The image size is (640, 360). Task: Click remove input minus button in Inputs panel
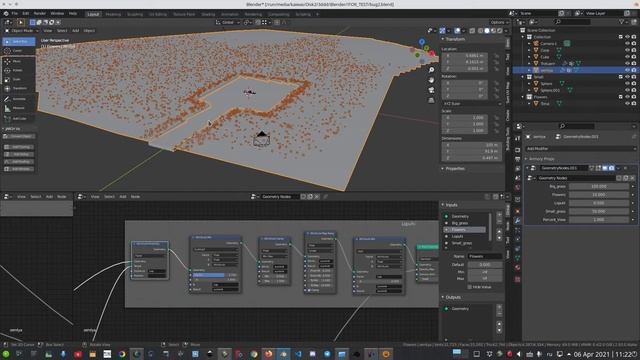(x=499, y=221)
